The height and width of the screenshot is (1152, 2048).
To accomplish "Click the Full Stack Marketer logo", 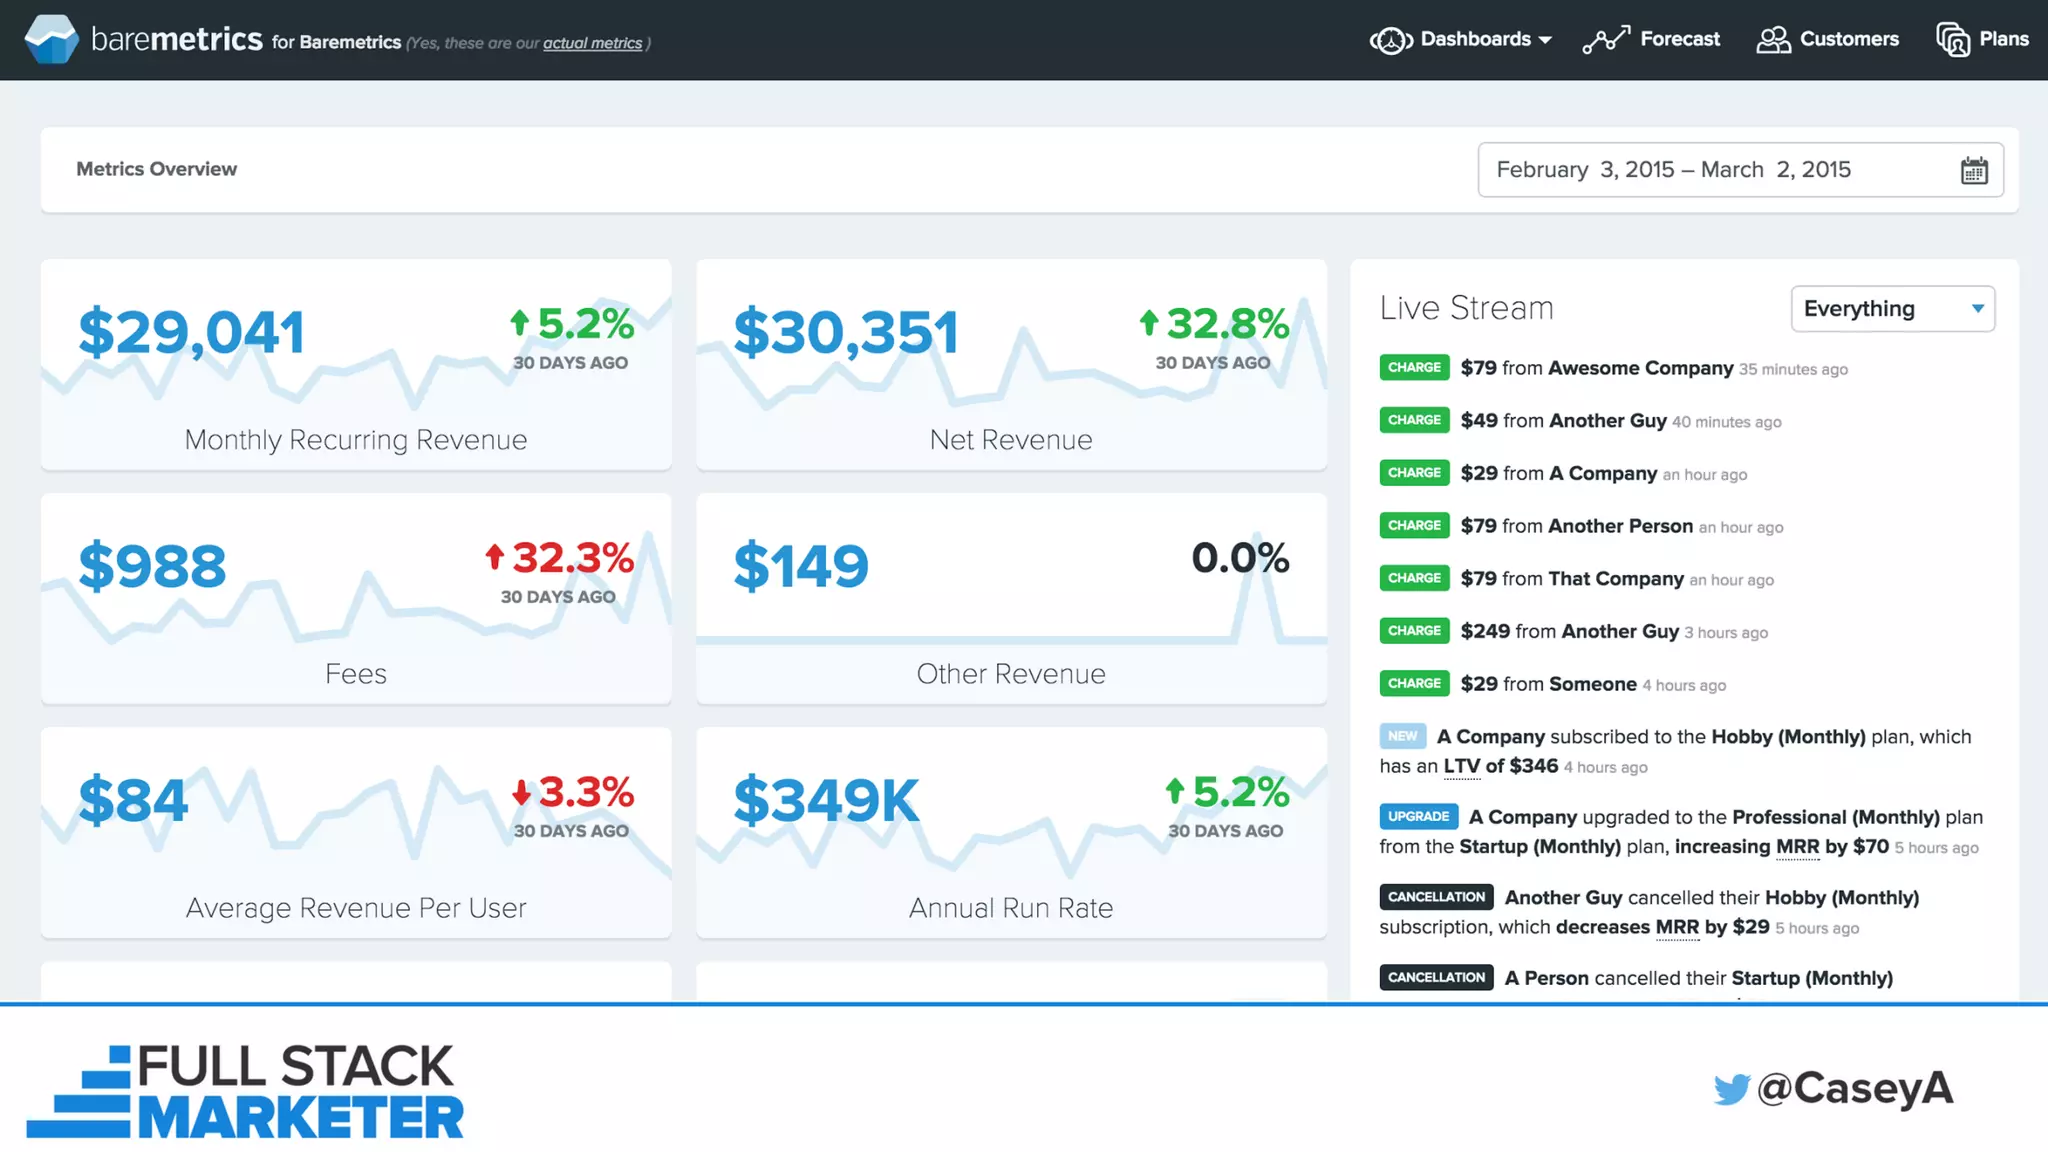I will pyautogui.click(x=245, y=1091).
